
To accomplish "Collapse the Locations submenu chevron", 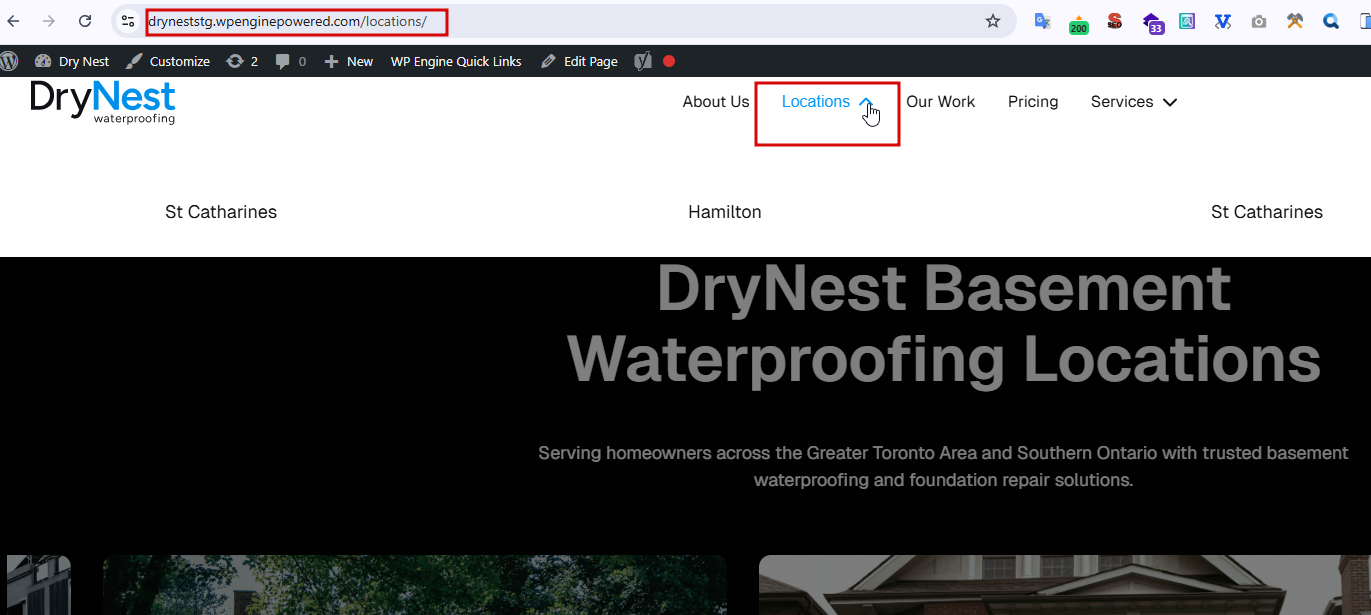I will [866, 102].
